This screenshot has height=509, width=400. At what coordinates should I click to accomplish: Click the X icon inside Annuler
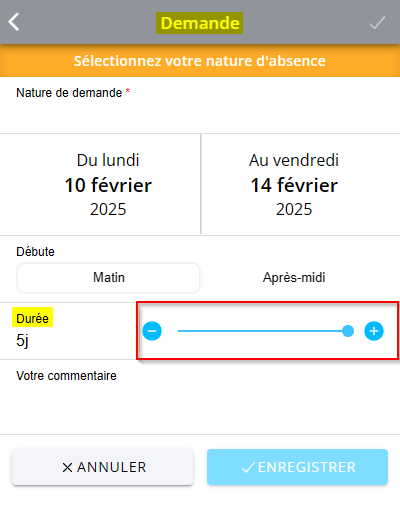pyautogui.click(x=67, y=467)
